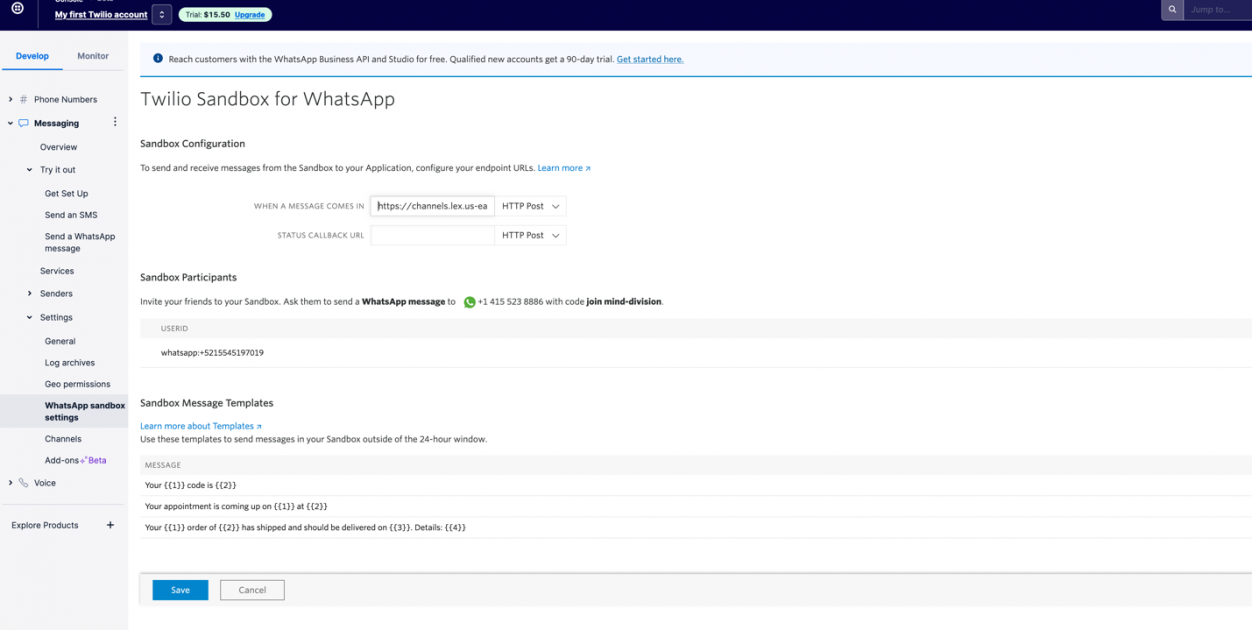Click the Voice phone icon
The width and height of the screenshot is (1252, 630).
click(24, 483)
